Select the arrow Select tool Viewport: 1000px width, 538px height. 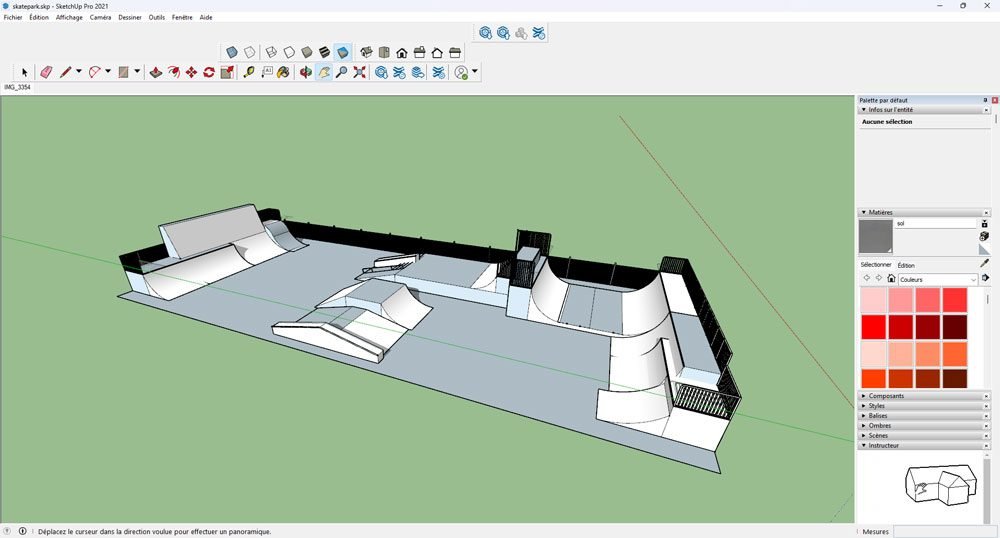pyautogui.click(x=24, y=72)
